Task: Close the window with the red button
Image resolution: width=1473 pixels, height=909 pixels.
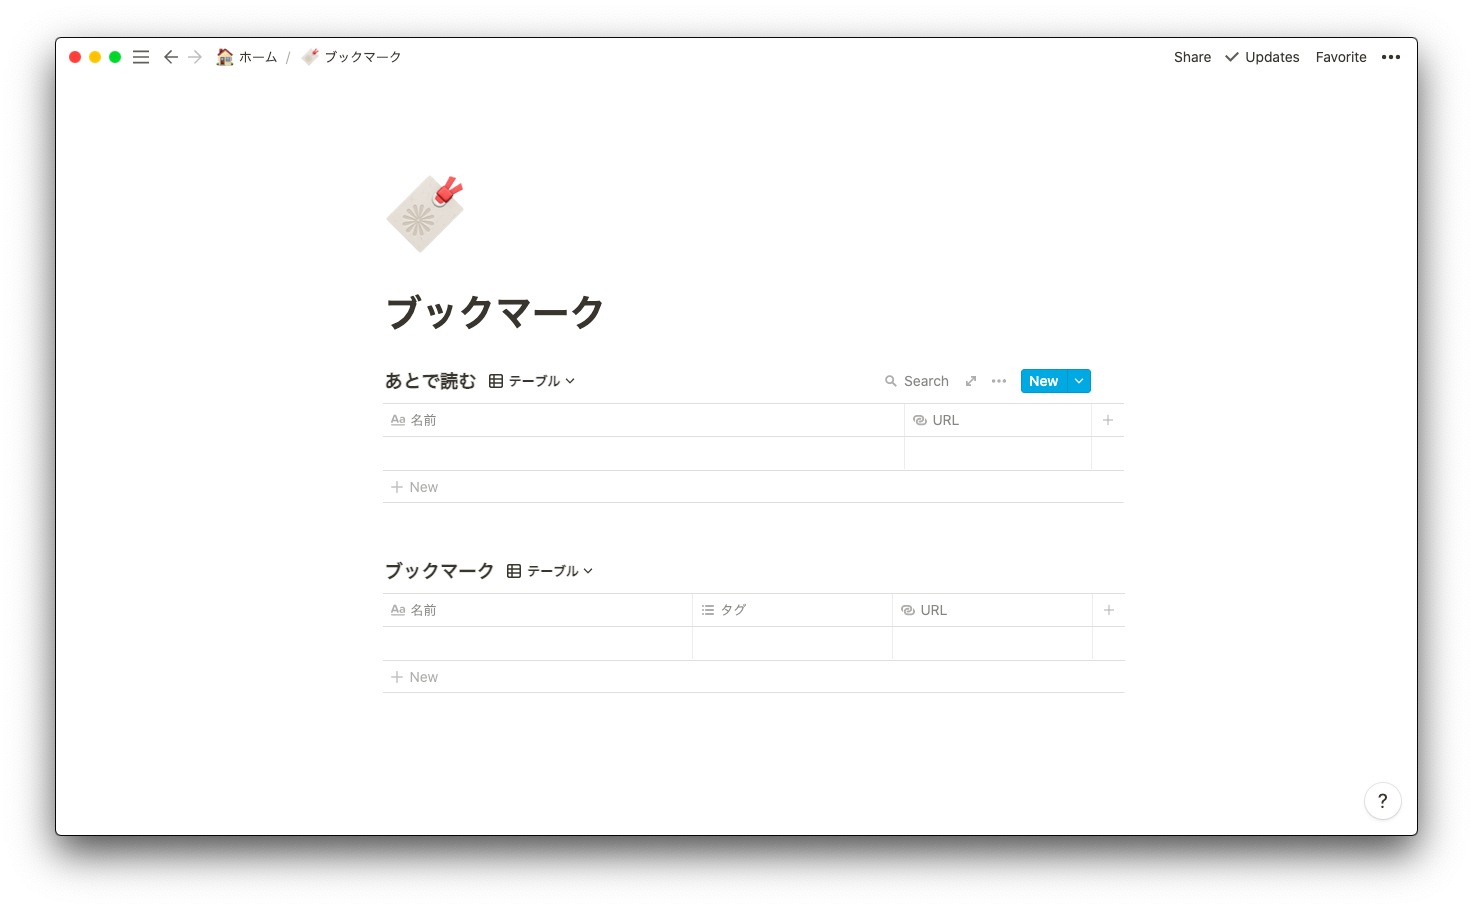Action: pyautogui.click(x=75, y=57)
